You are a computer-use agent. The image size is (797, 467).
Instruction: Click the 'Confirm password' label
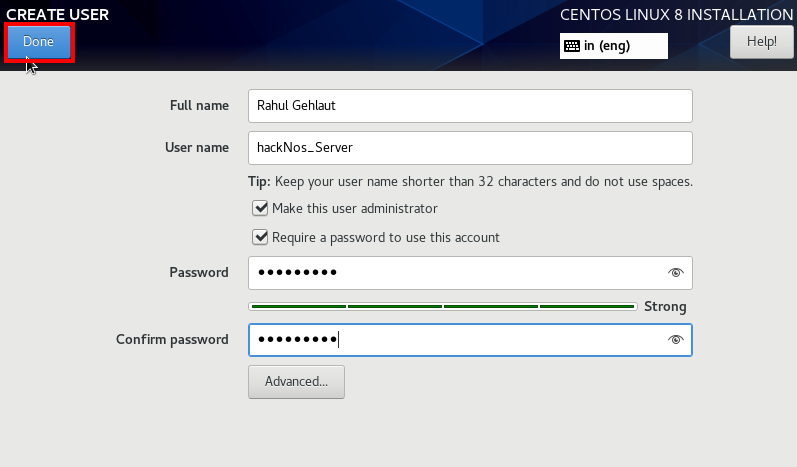[x=172, y=339]
